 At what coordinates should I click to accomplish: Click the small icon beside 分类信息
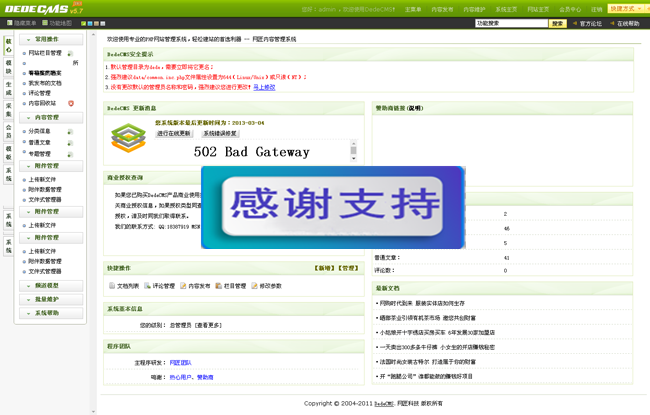[x=70, y=131]
